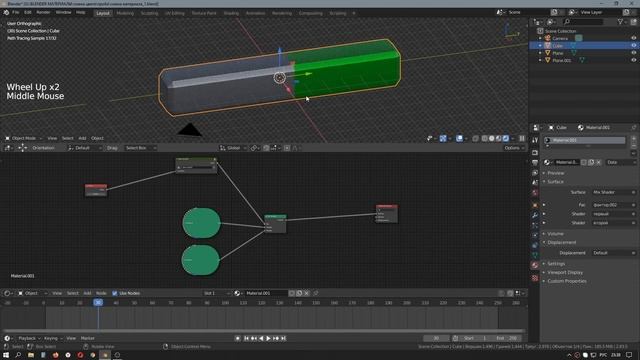The image size is (640, 360).
Task: Open the Modifiers wrench tab icon
Action: click(535, 215)
